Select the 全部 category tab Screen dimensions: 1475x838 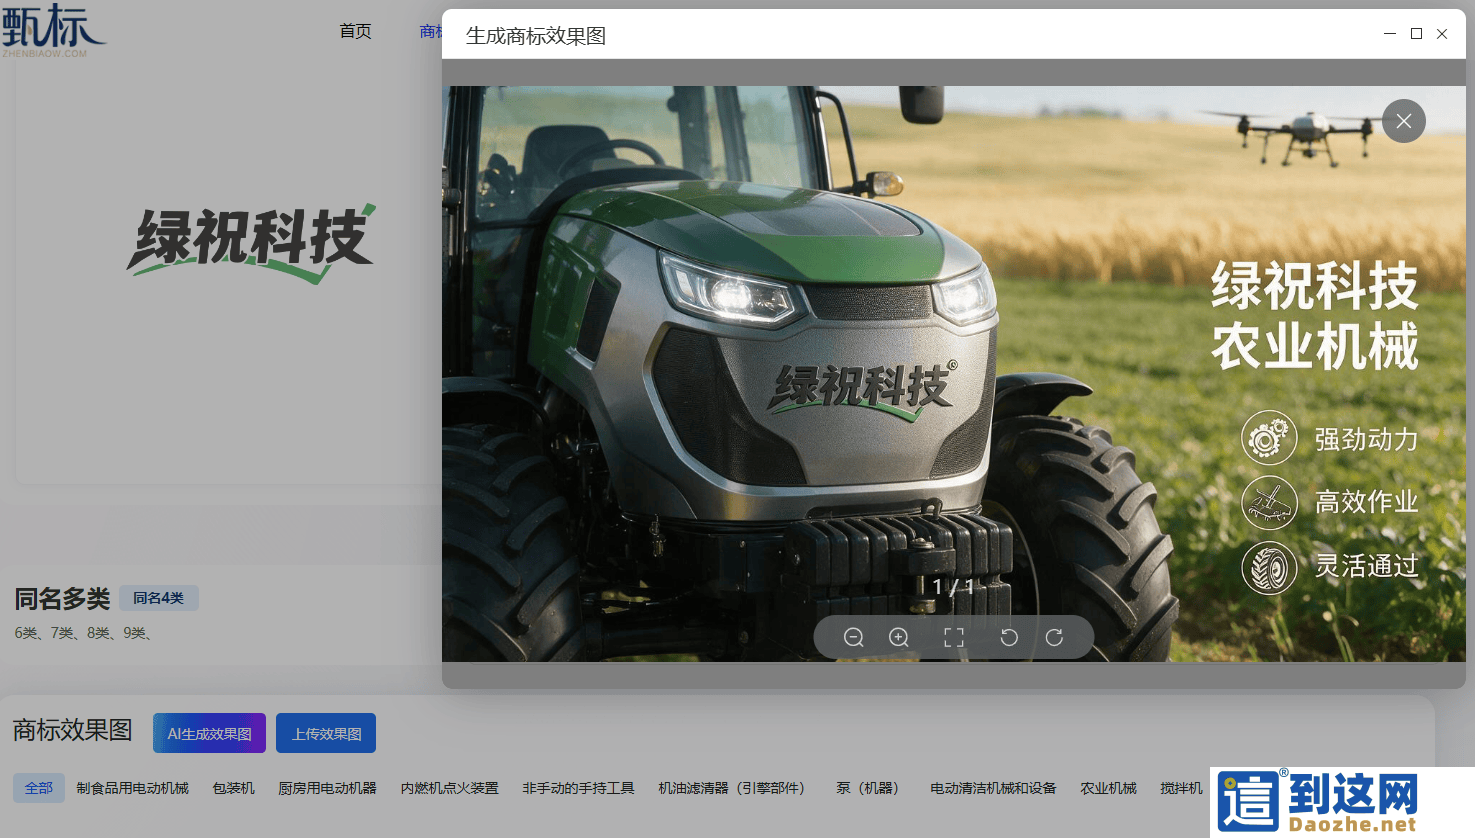click(39, 788)
